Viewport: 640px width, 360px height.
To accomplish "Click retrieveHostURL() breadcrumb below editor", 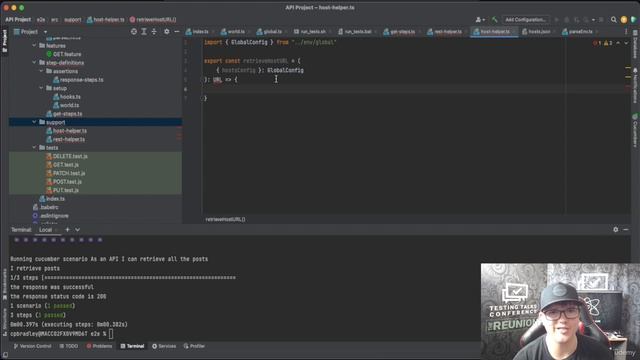I will click(x=225, y=219).
